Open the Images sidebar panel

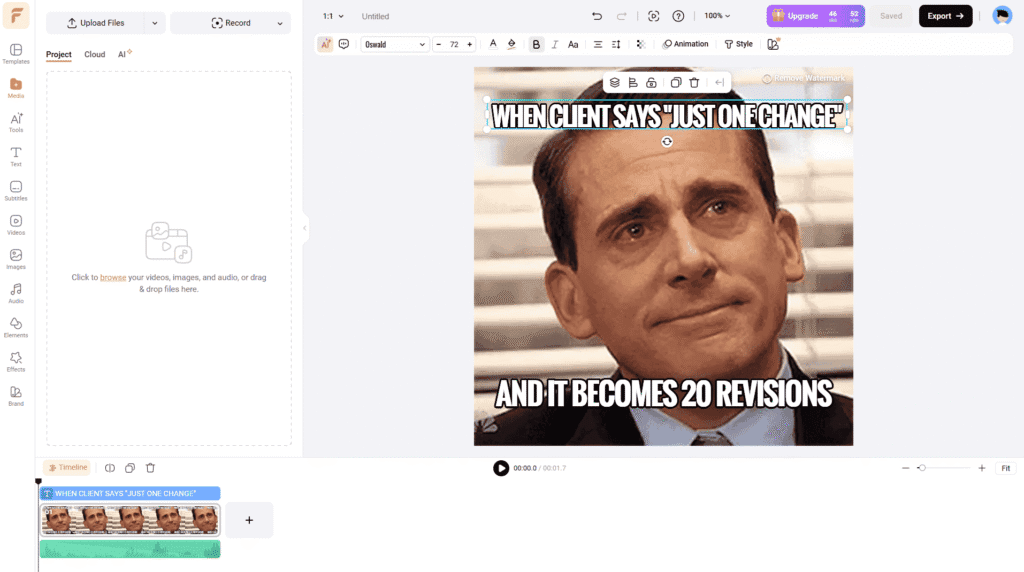click(x=16, y=259)
